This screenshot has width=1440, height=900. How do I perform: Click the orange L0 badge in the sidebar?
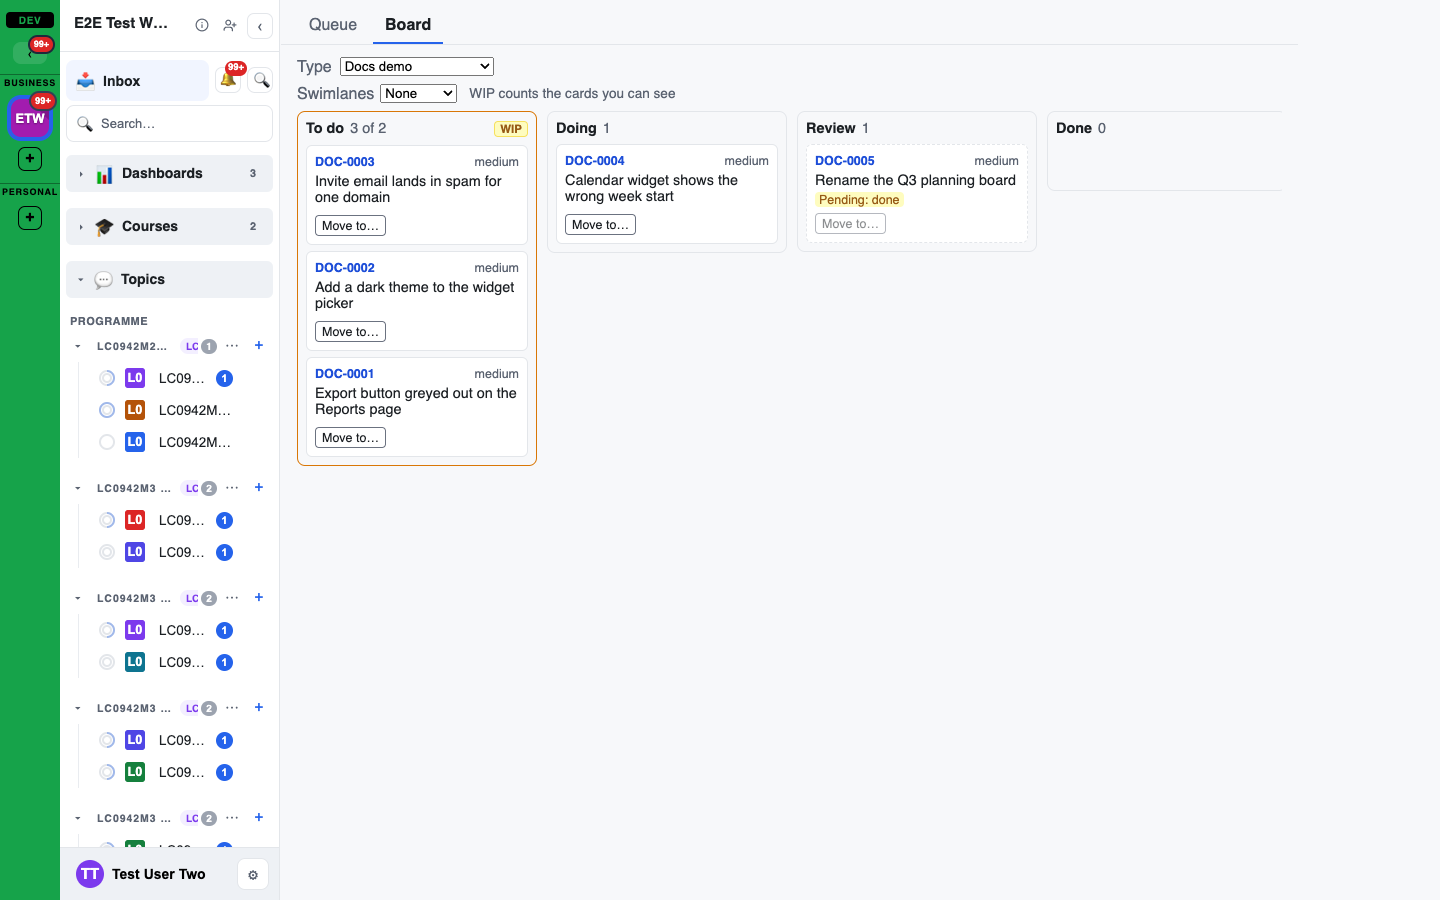(135, 410)
